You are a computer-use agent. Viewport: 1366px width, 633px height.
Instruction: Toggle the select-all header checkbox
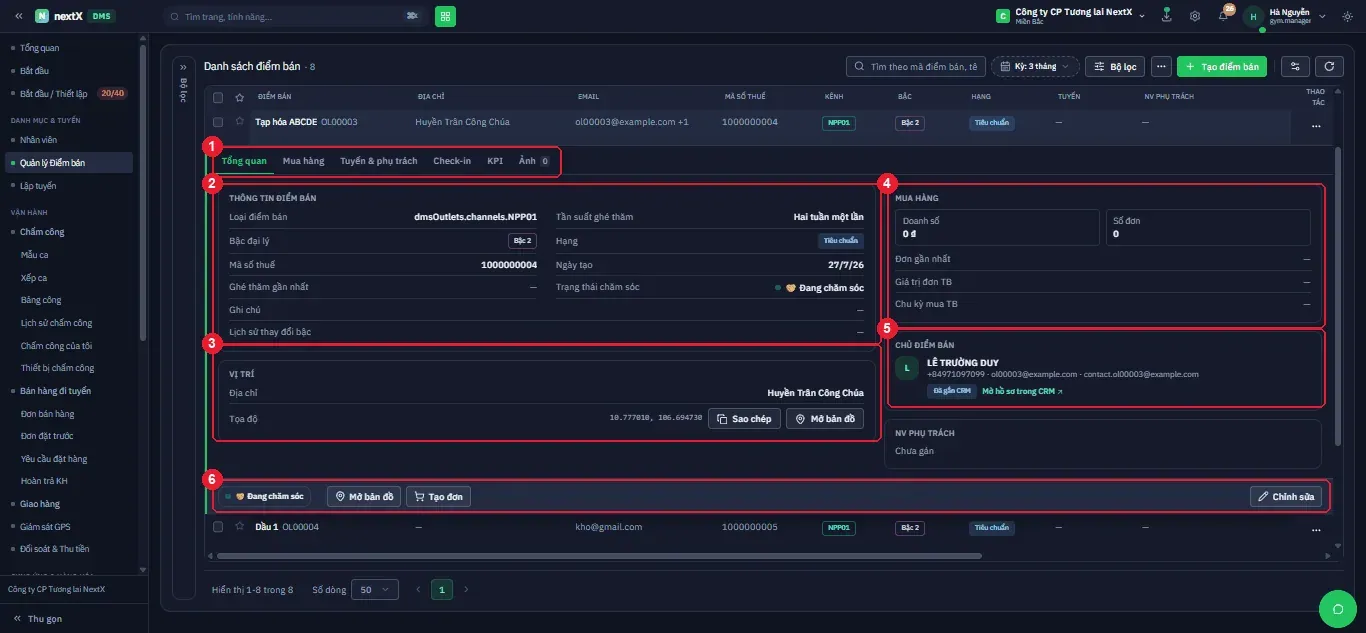tap(218, 97)
